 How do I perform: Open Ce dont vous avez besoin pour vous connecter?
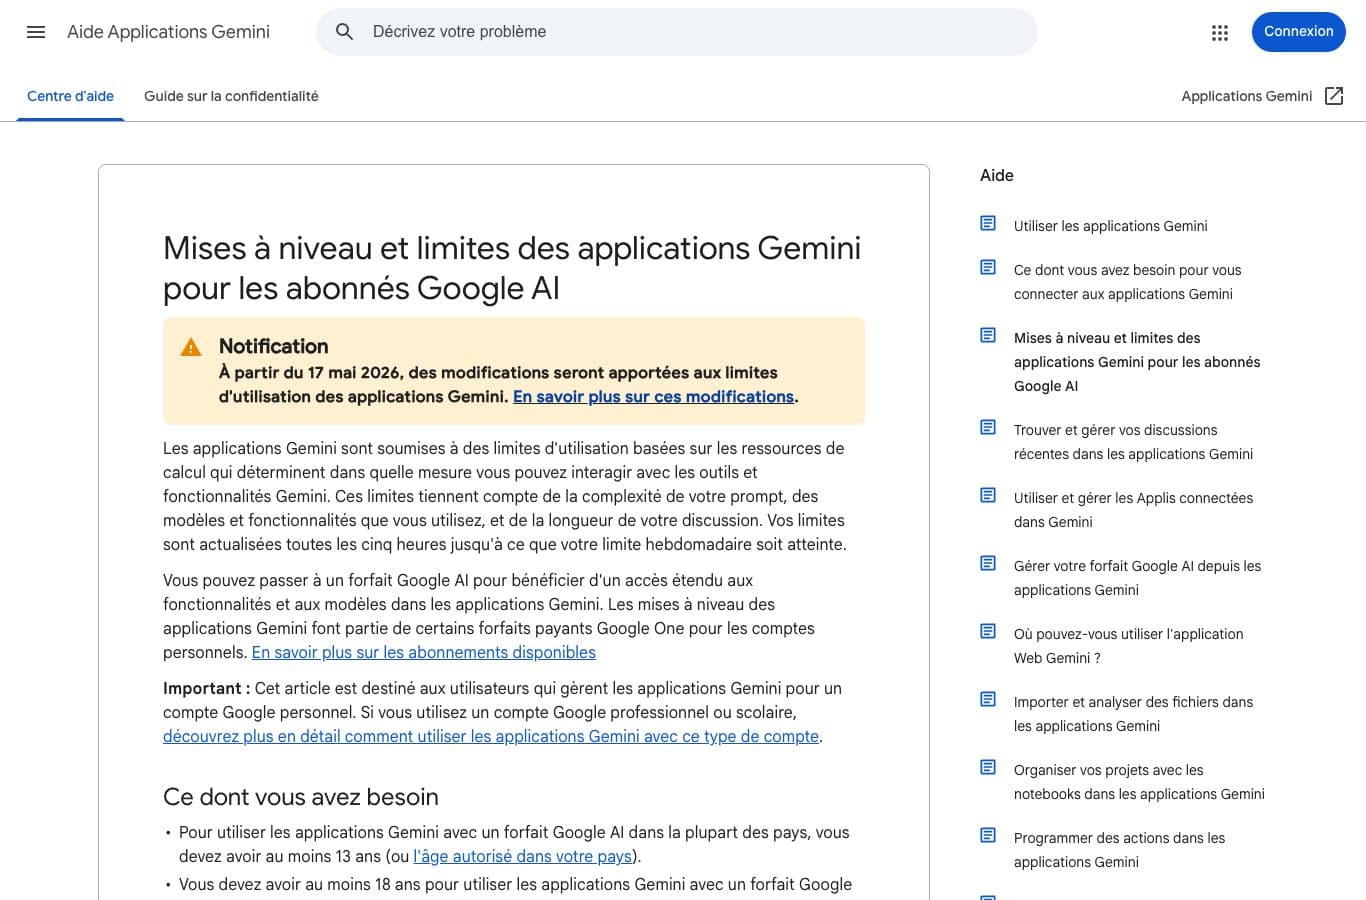[x=1127, y=282]
